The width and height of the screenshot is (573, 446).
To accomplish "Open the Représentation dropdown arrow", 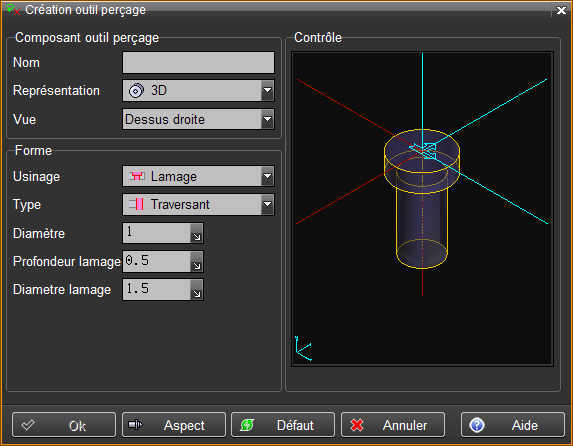I will [x=267, y=90].
